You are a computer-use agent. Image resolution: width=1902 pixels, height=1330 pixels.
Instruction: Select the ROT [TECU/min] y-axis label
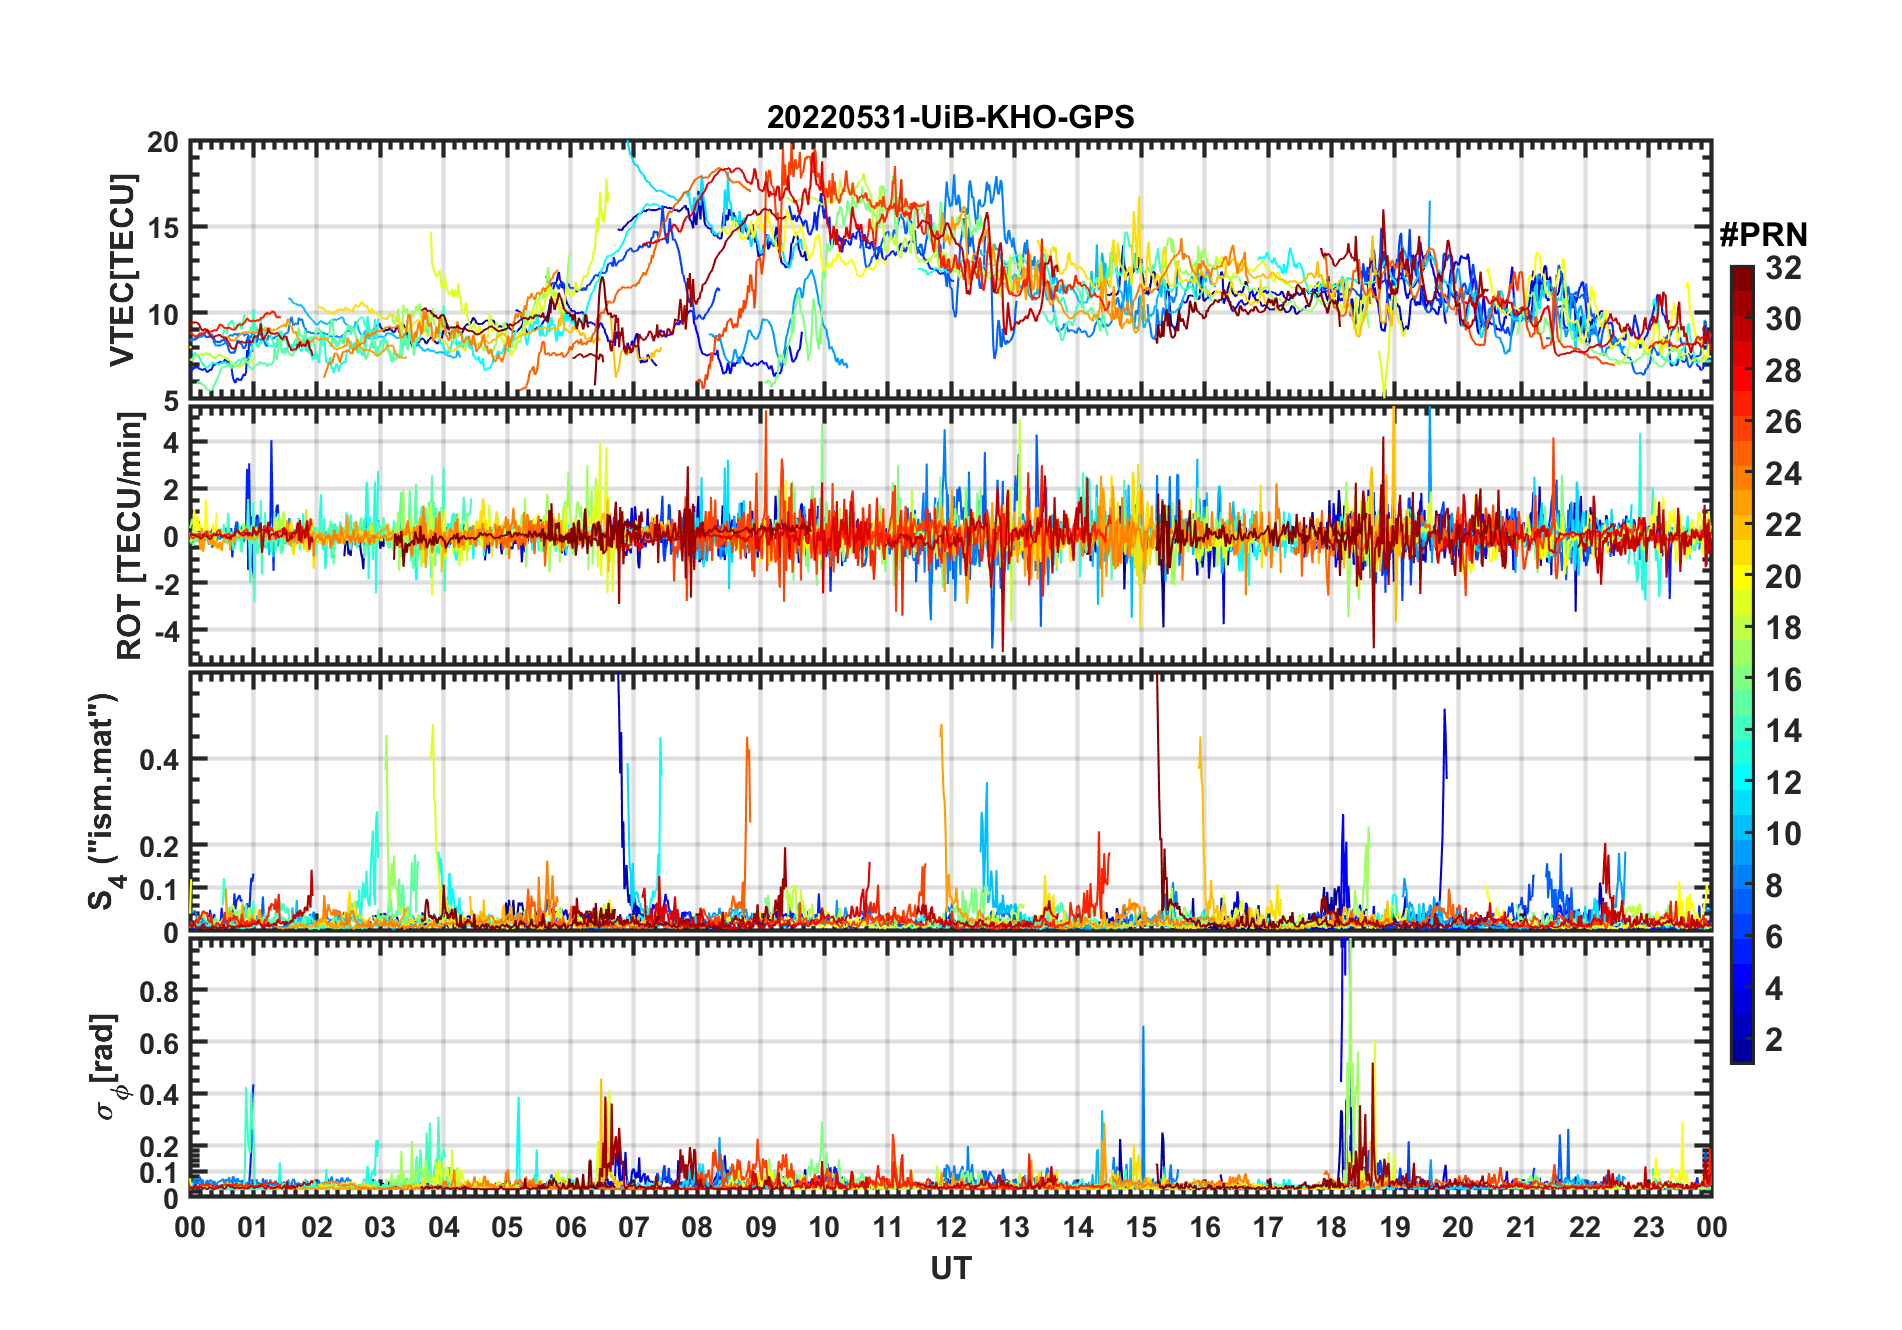point(129,535)
